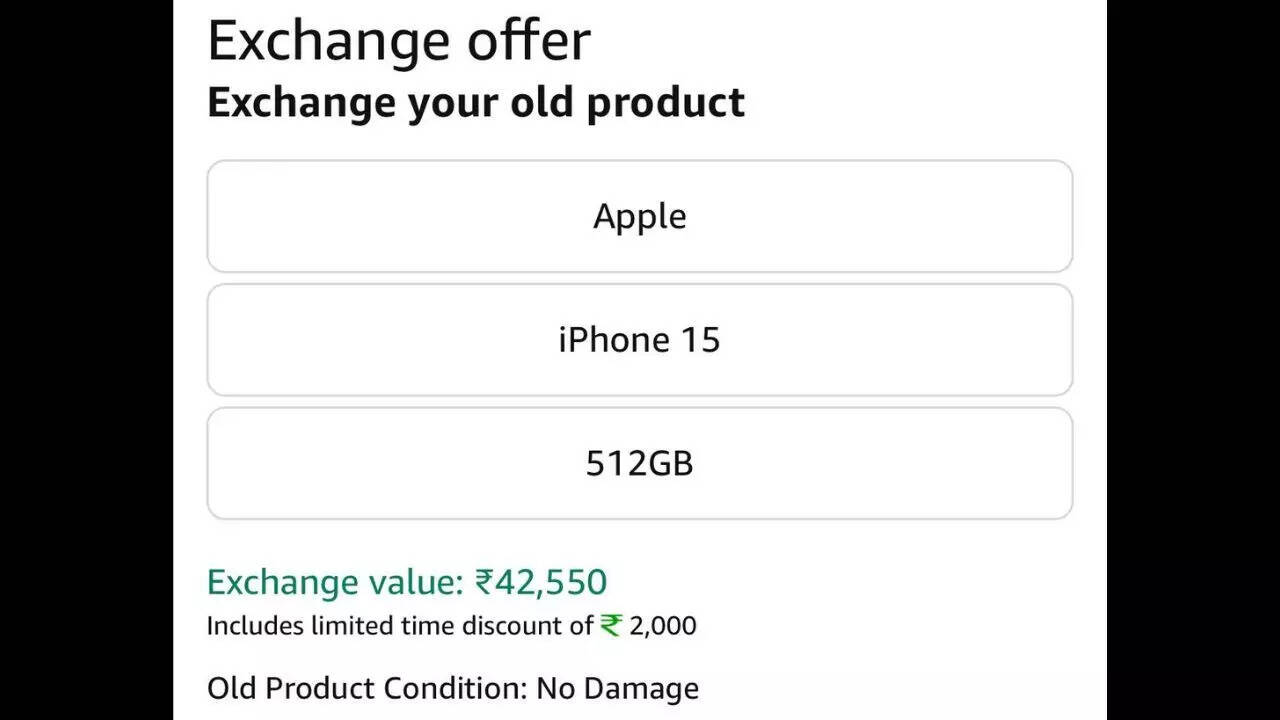Click the Exchange your old product subheading
The width and height of the screenshot is (1280, 720).
[x=475, y=101]
